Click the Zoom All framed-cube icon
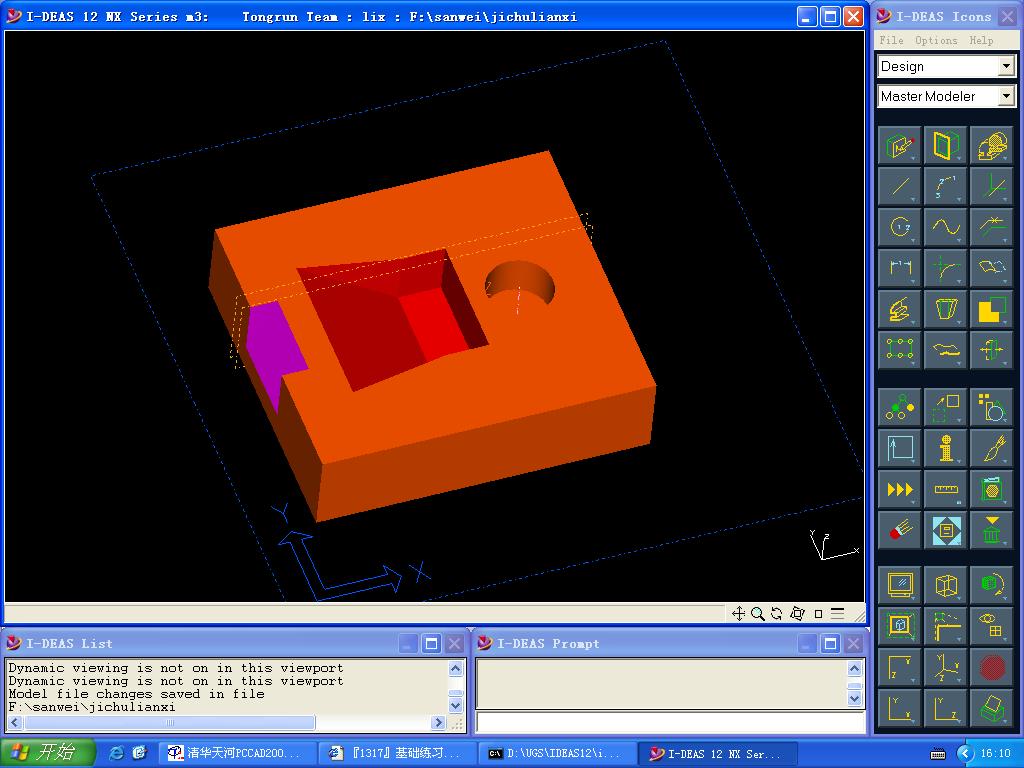The height and width of the screenshot is (768, 1024). 900,626
